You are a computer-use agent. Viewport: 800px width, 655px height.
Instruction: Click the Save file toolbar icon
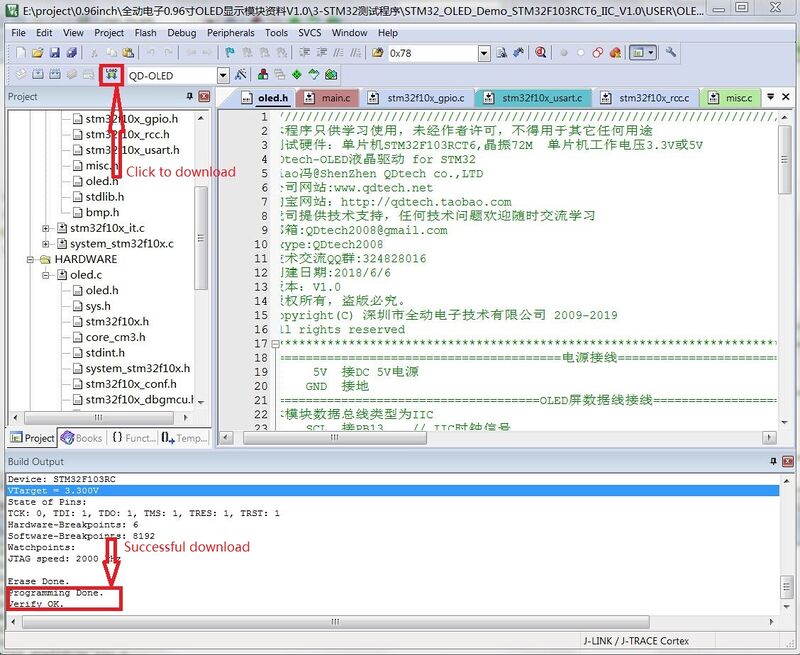55,53
